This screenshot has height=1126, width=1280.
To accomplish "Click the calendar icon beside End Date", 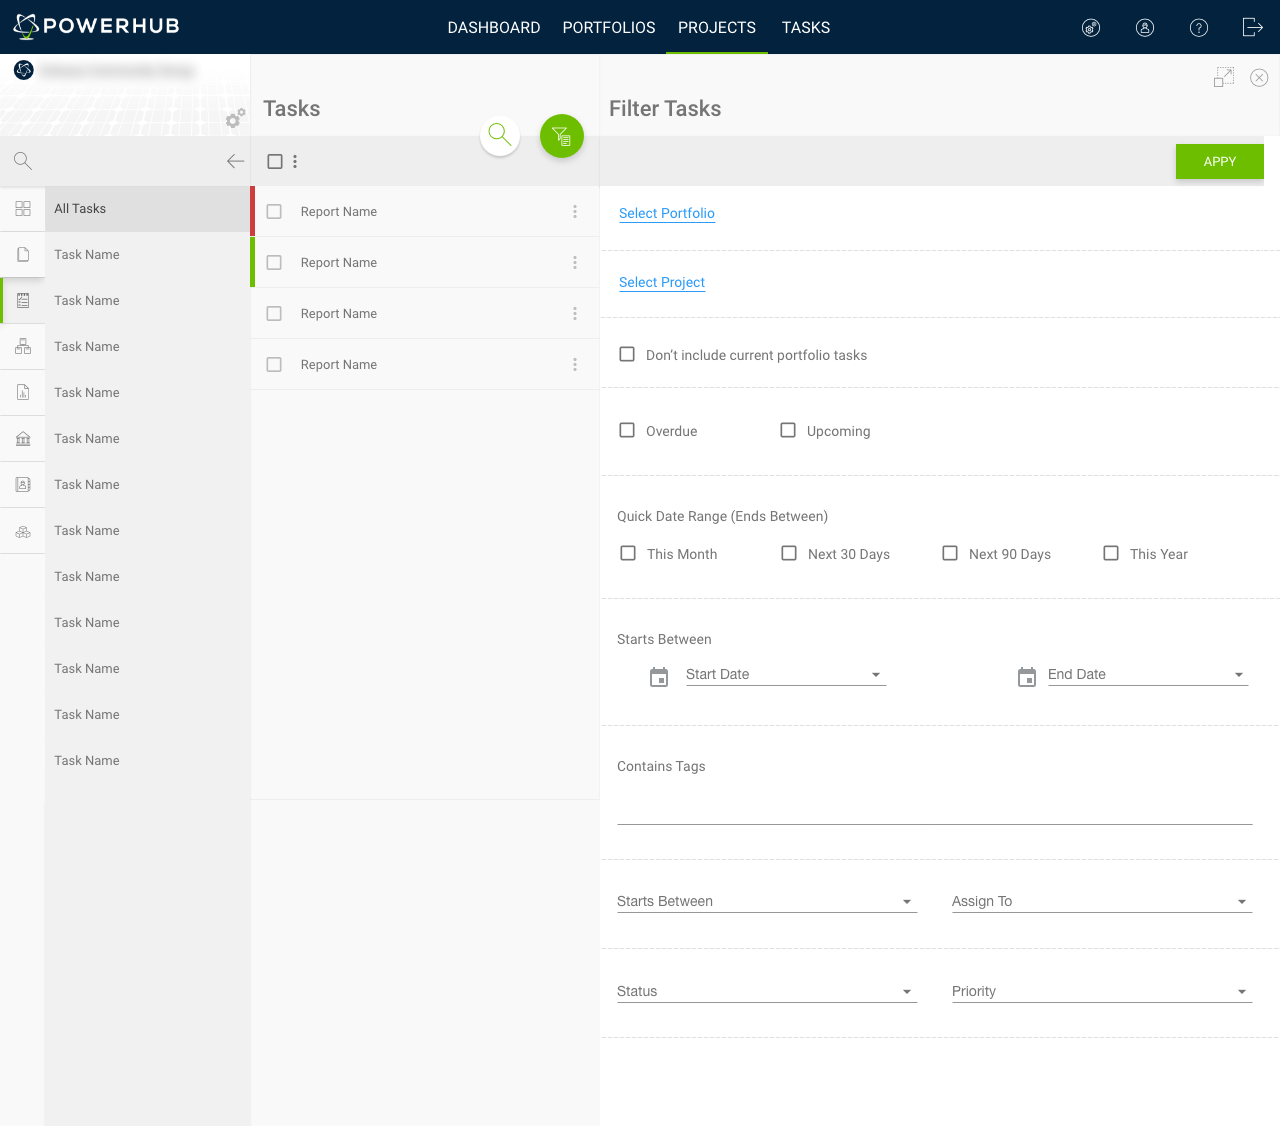I will point(1027,677).
